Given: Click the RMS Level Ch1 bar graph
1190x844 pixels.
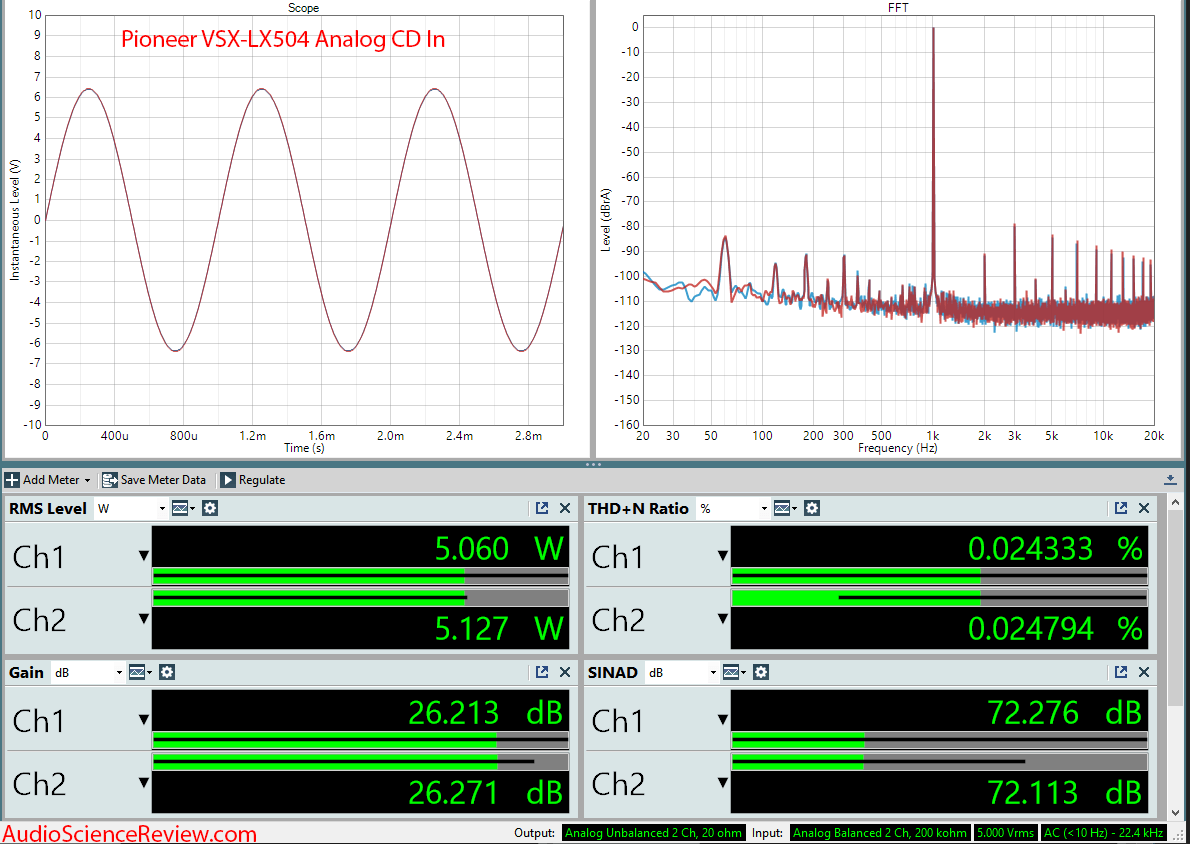Looking at the screenshot, I should point(360,576).
